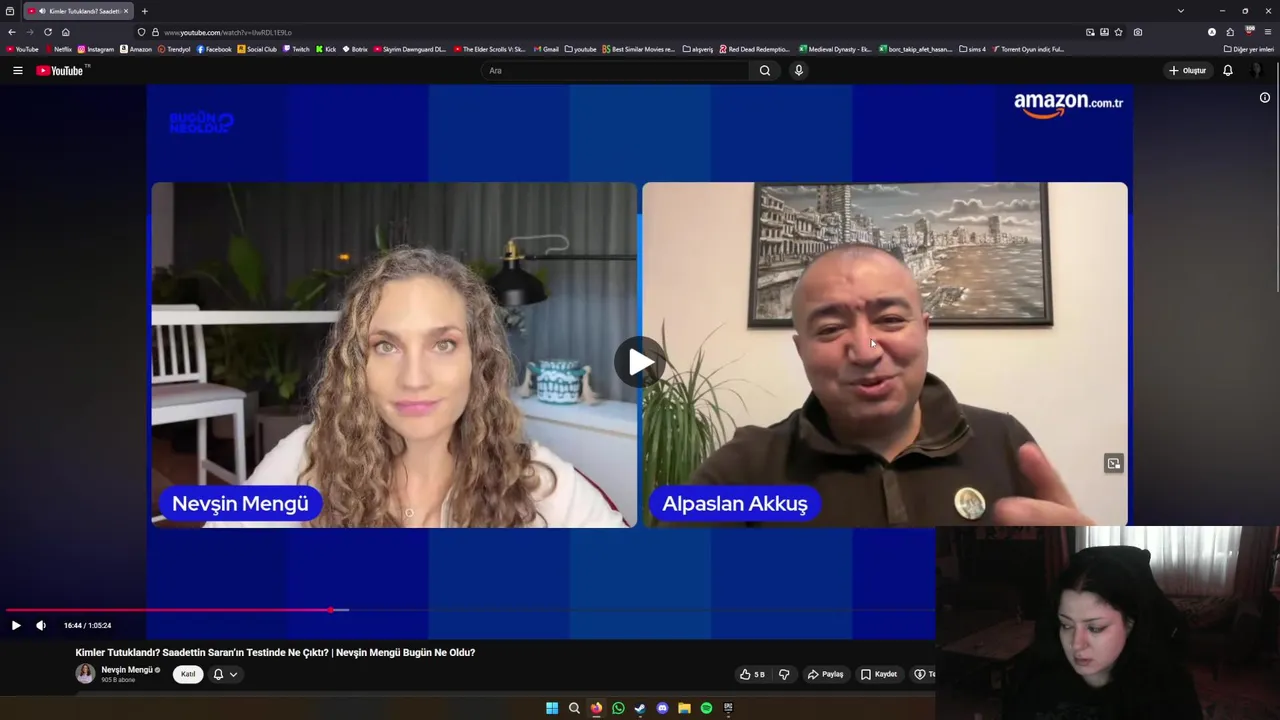Image resolution: width=1280 pixels, height=720 pixels.
Task: List all tabs with the chevron dropdown
Action: (1180, 11)
